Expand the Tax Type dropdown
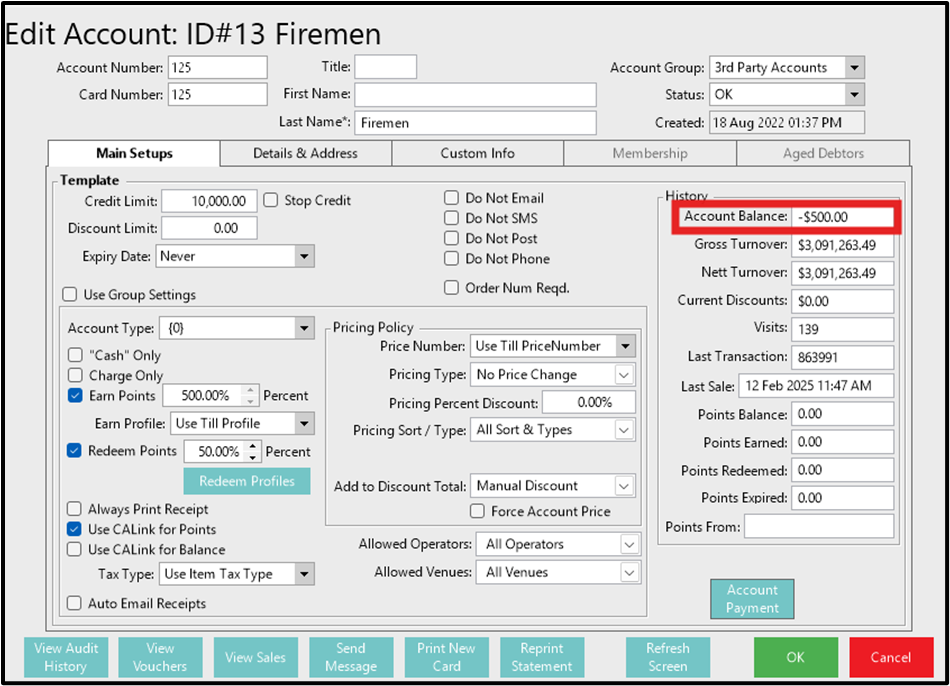Viewport: 950px width, 686px height. pyautogui.click(x=304, y=574)
